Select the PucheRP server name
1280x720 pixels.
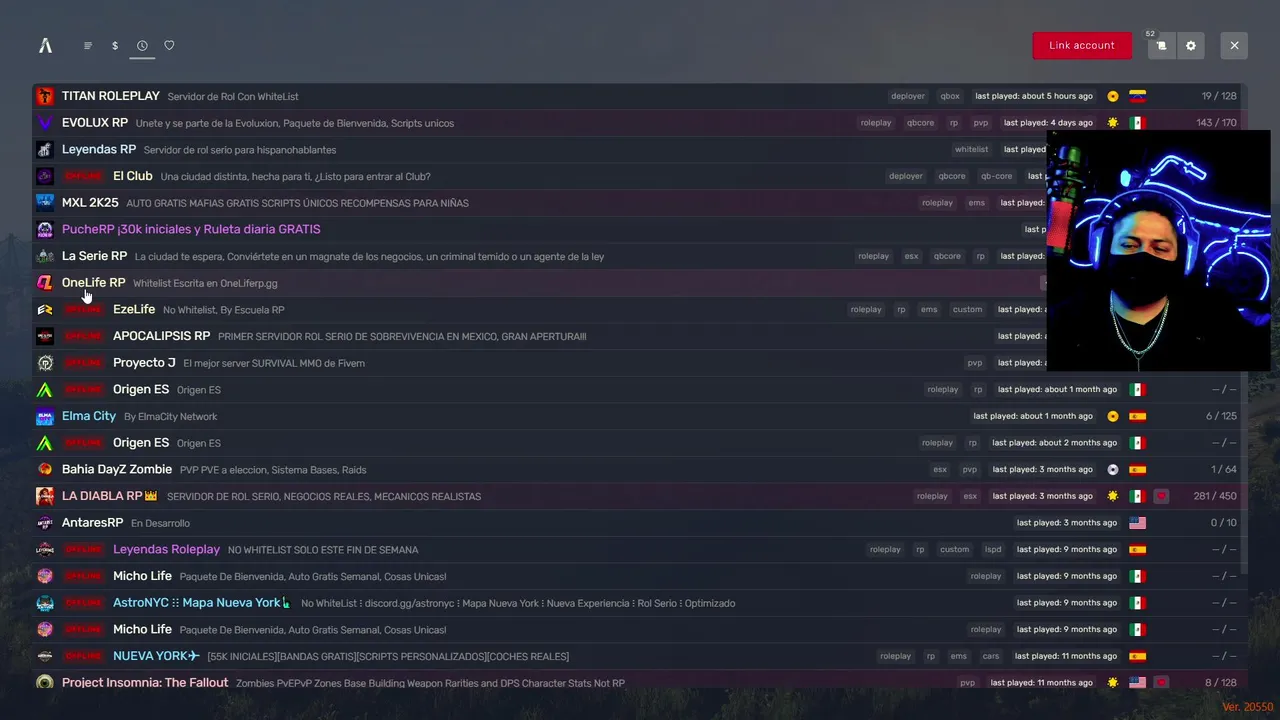click(191, 229)
